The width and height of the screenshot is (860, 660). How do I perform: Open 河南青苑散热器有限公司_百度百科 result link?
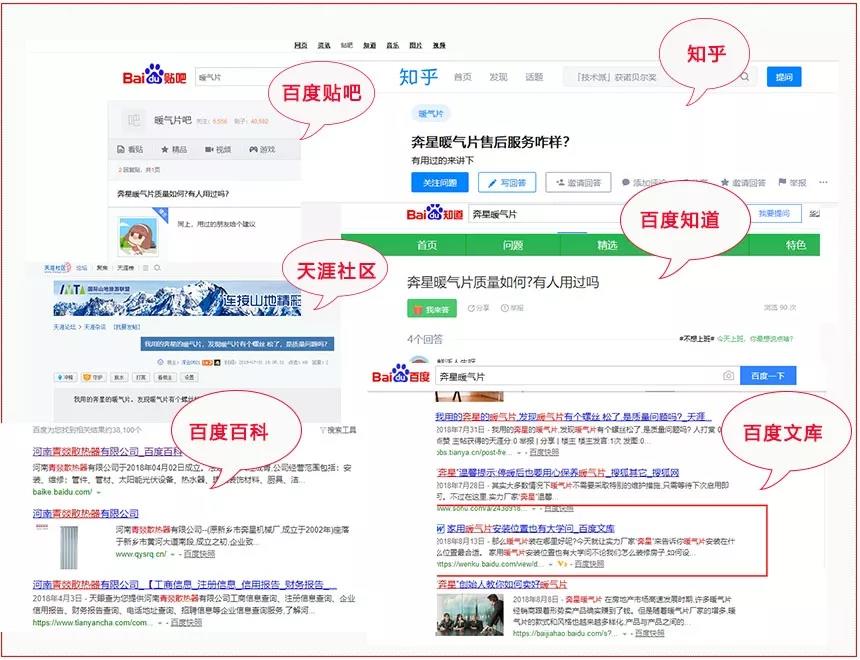[x=108, y=452]
